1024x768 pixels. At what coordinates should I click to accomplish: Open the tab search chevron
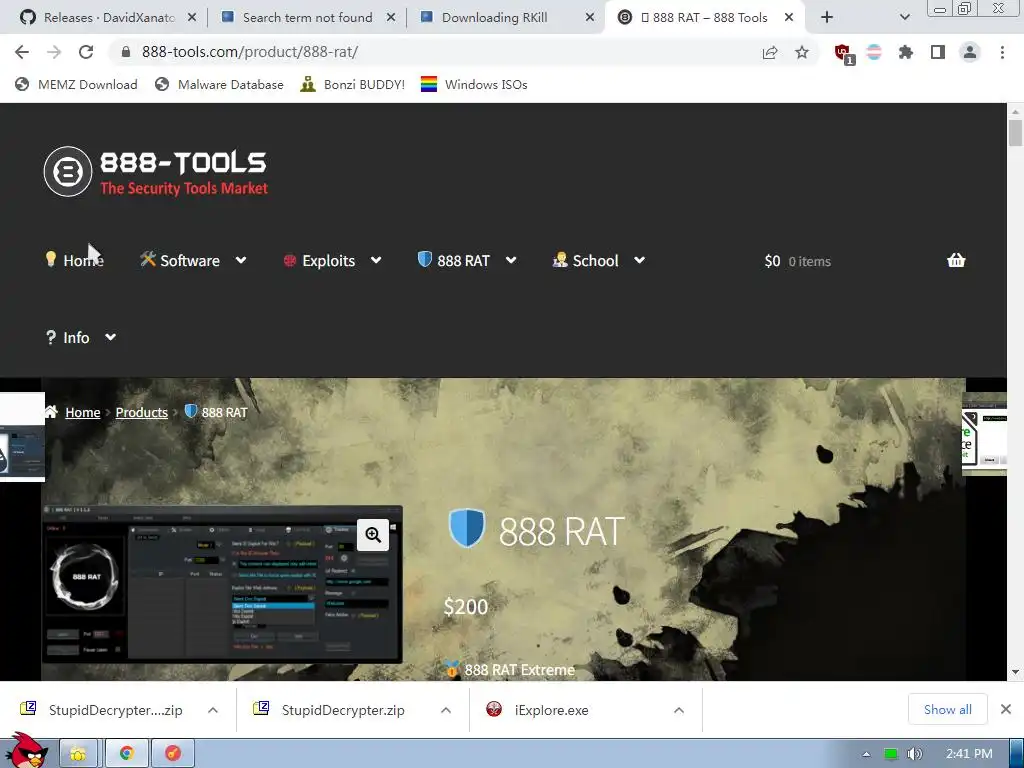pos(904,18)
